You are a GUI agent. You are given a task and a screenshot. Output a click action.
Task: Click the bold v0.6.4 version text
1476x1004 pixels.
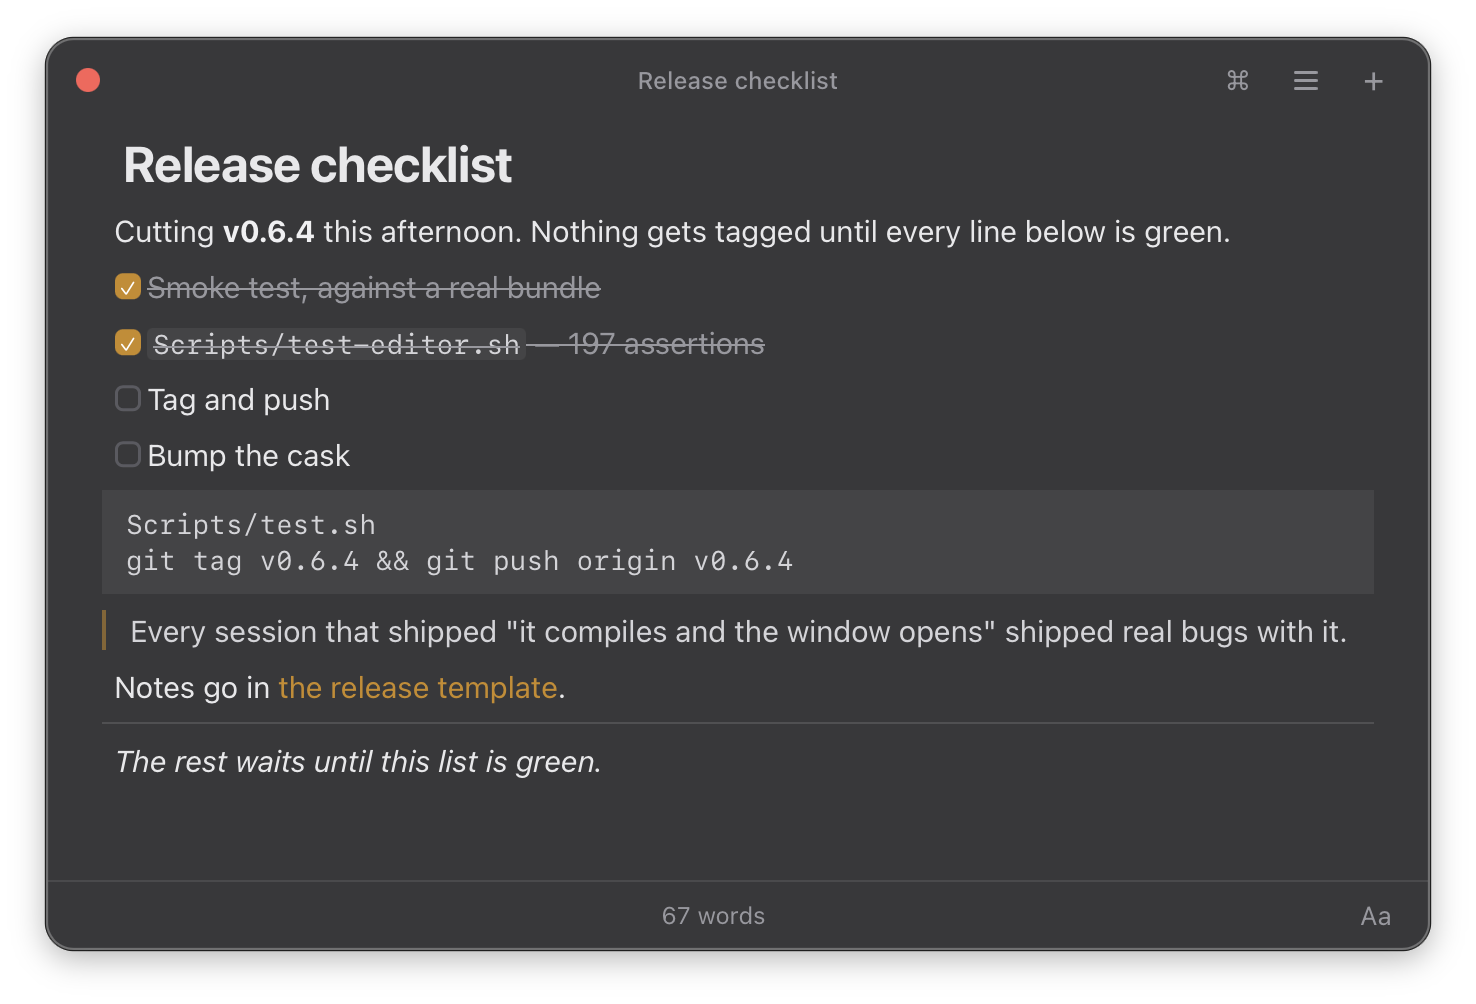point(268,232)
